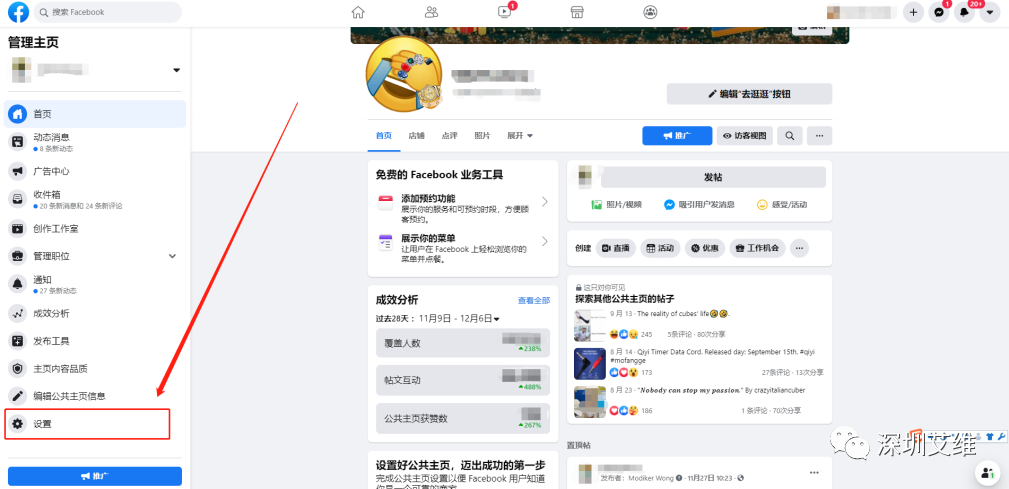Open the Home icon in top navigation
The width and height of the screenshot is (1009, 489).
click(358, 12)
